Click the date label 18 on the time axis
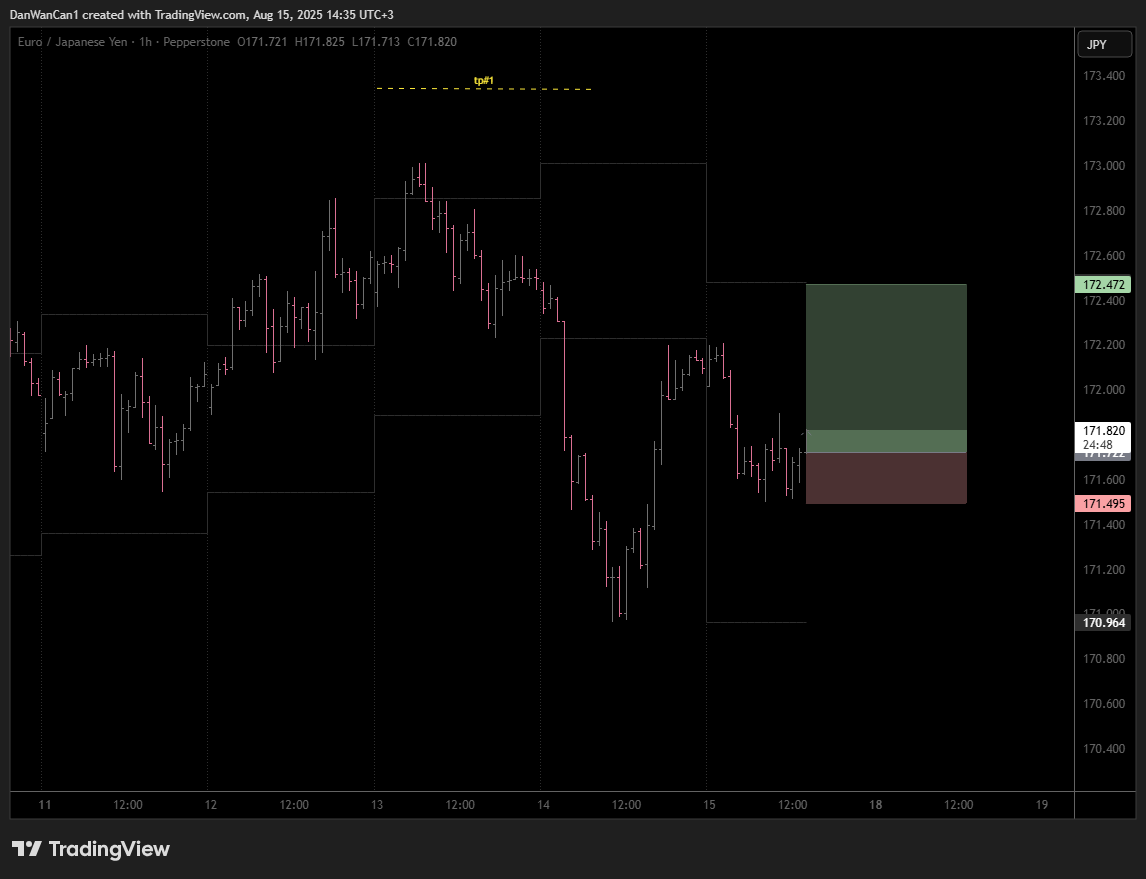 (876, 804)
